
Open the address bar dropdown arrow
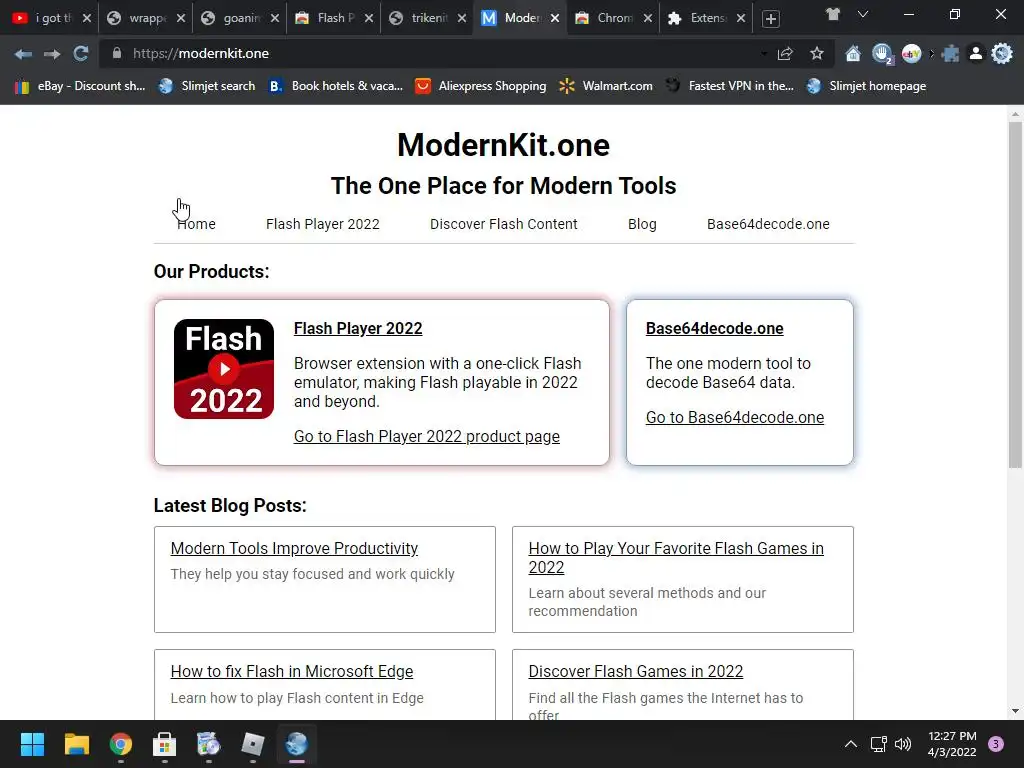[x=764, y=54]
